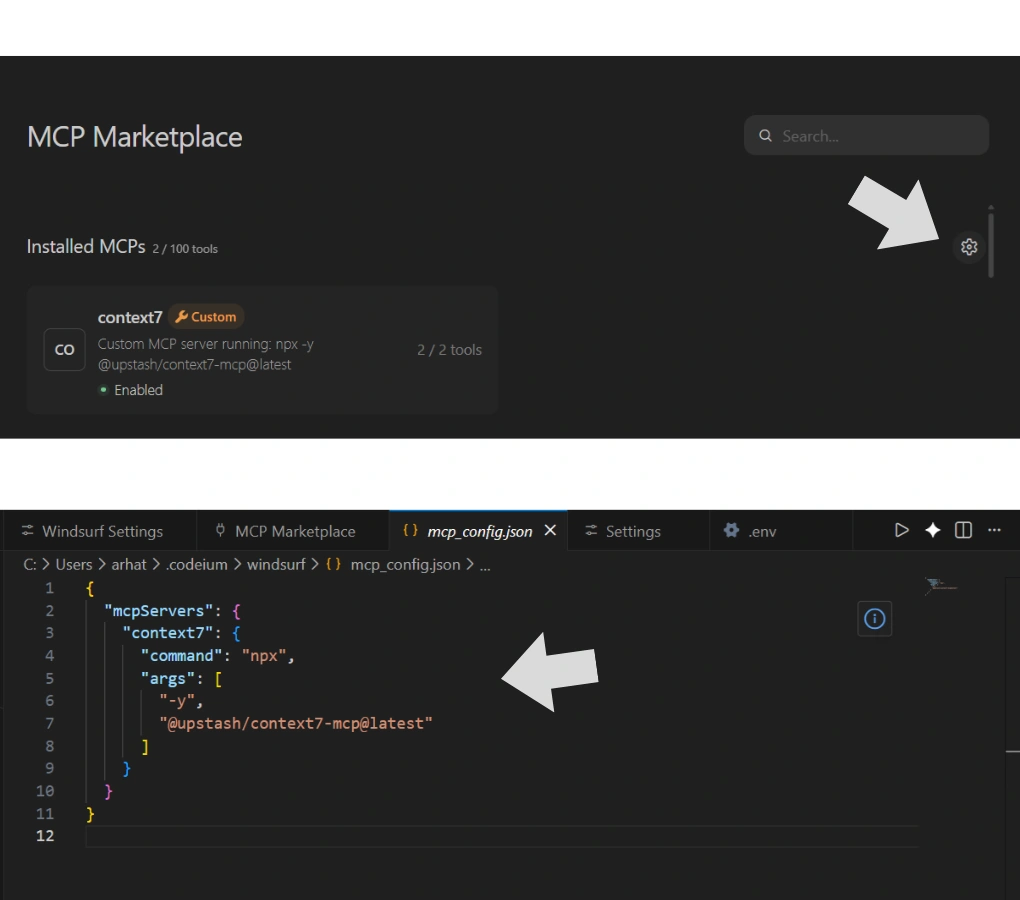Click the "args" key on line 5

tap(167, 678)
